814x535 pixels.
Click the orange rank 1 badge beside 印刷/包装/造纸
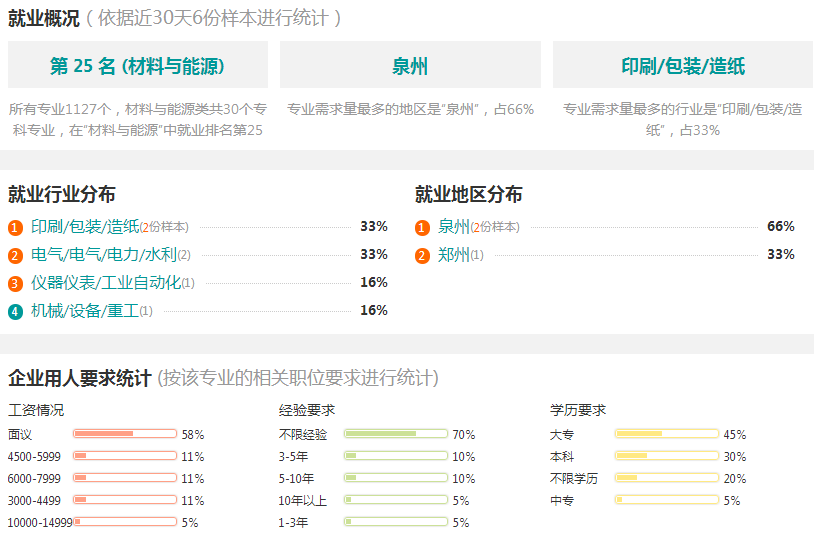click(x=15, y=227)
